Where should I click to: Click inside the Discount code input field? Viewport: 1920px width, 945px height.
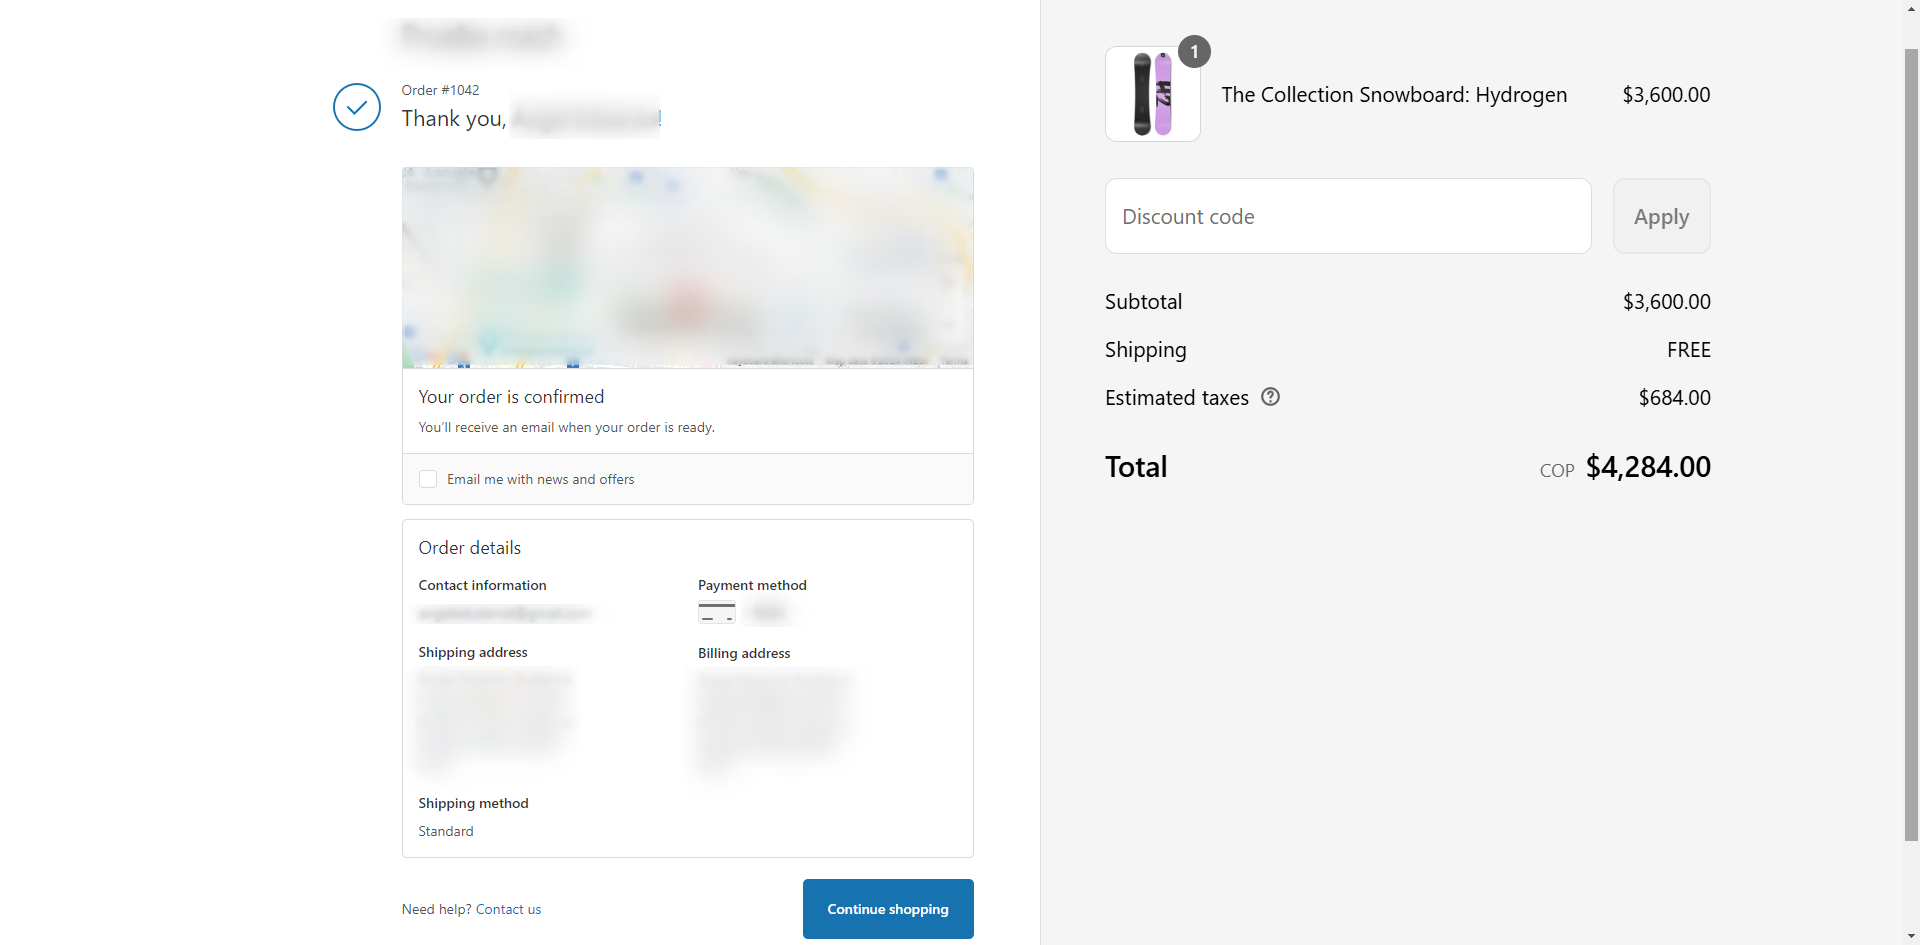(x=1348, y=215)
